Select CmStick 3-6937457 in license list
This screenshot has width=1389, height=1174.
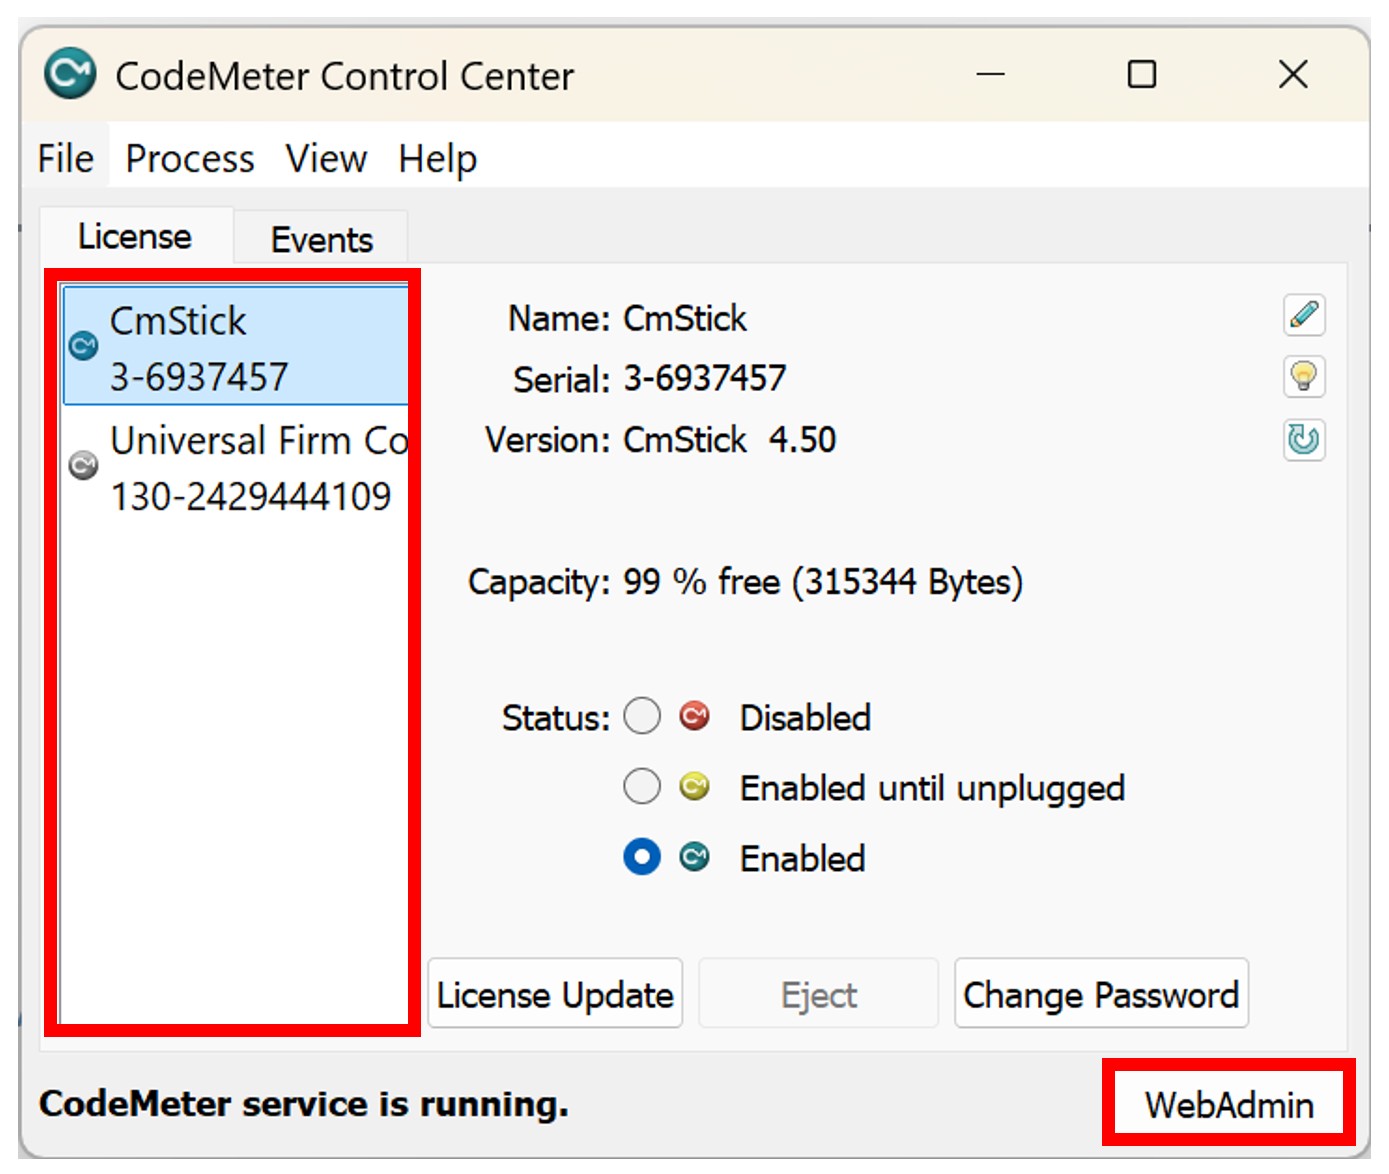coord(236,346)
